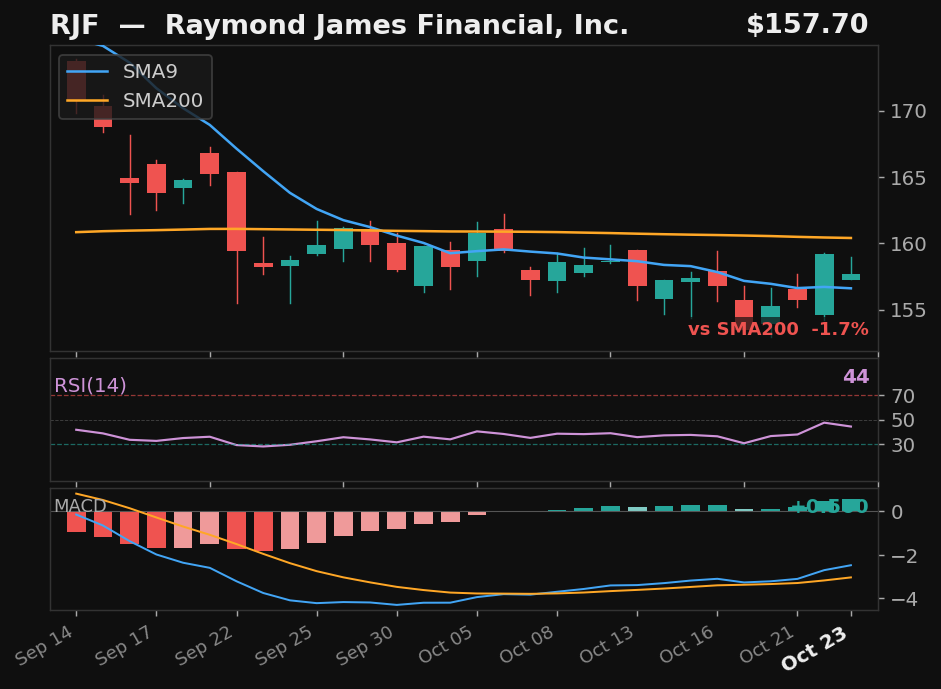Click the MACD panel label
941x689 pixels.
coord(80,506)
